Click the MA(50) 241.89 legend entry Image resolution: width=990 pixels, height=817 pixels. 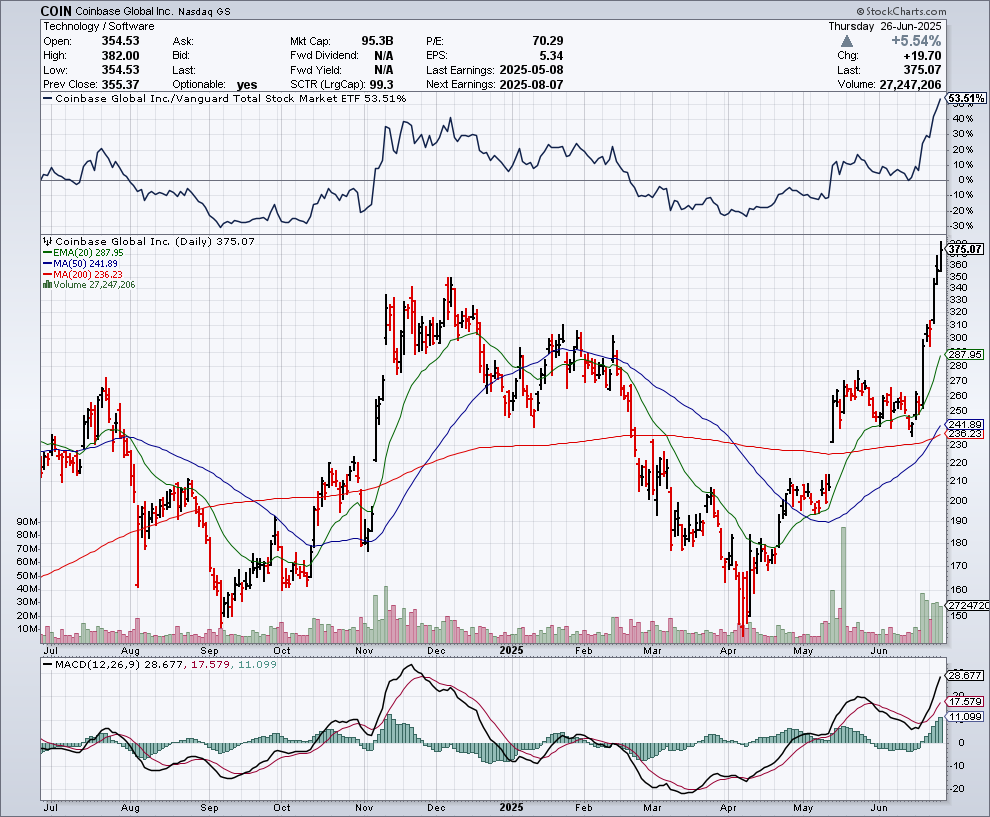80,263
